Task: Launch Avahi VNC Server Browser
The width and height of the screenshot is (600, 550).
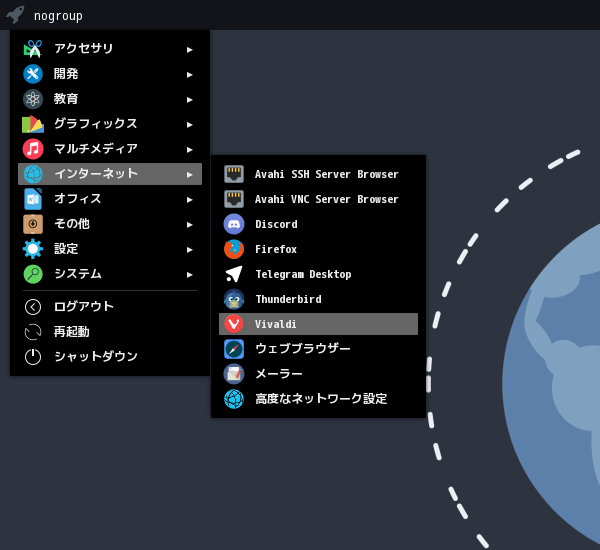Action: [x=318, y=199]
